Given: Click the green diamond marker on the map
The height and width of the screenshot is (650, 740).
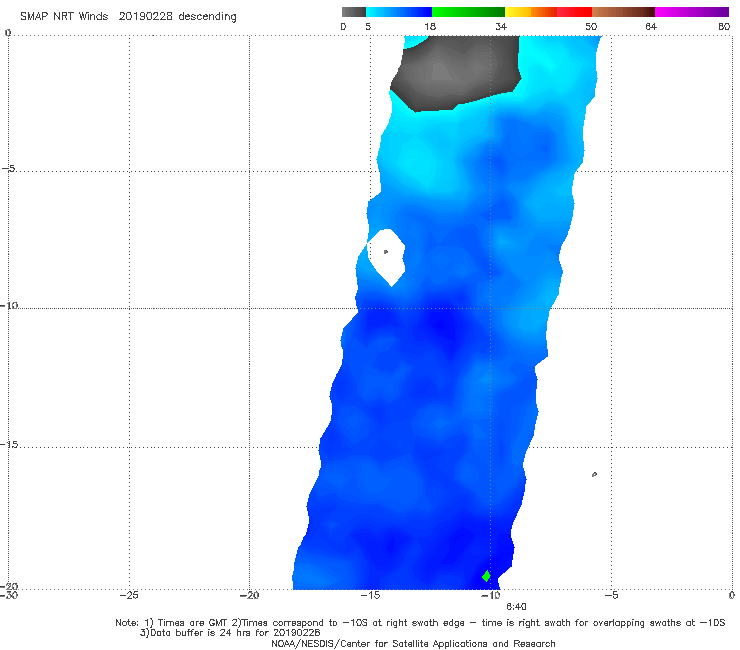Looking at the screenshot, I should [x=486, y=576].
